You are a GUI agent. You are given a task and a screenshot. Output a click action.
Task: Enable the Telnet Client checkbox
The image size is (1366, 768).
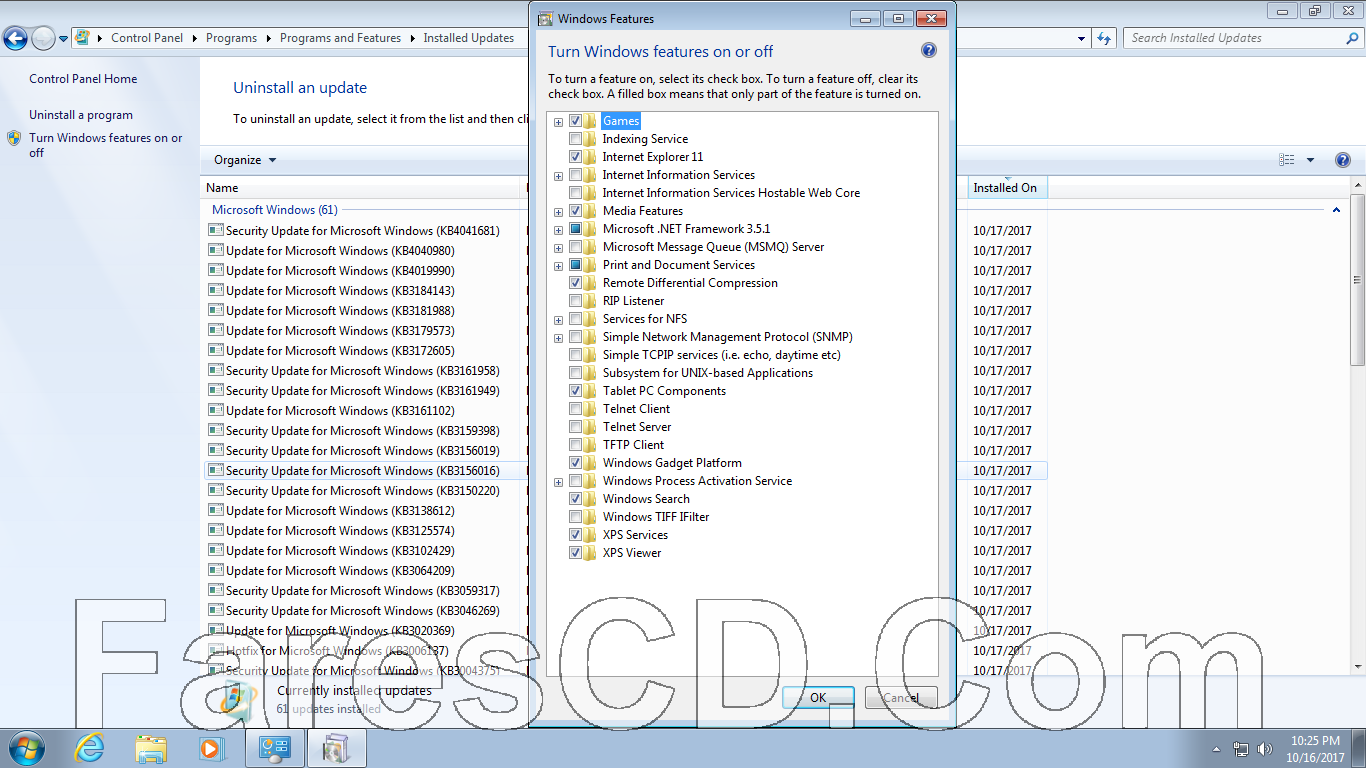[575, 409]
